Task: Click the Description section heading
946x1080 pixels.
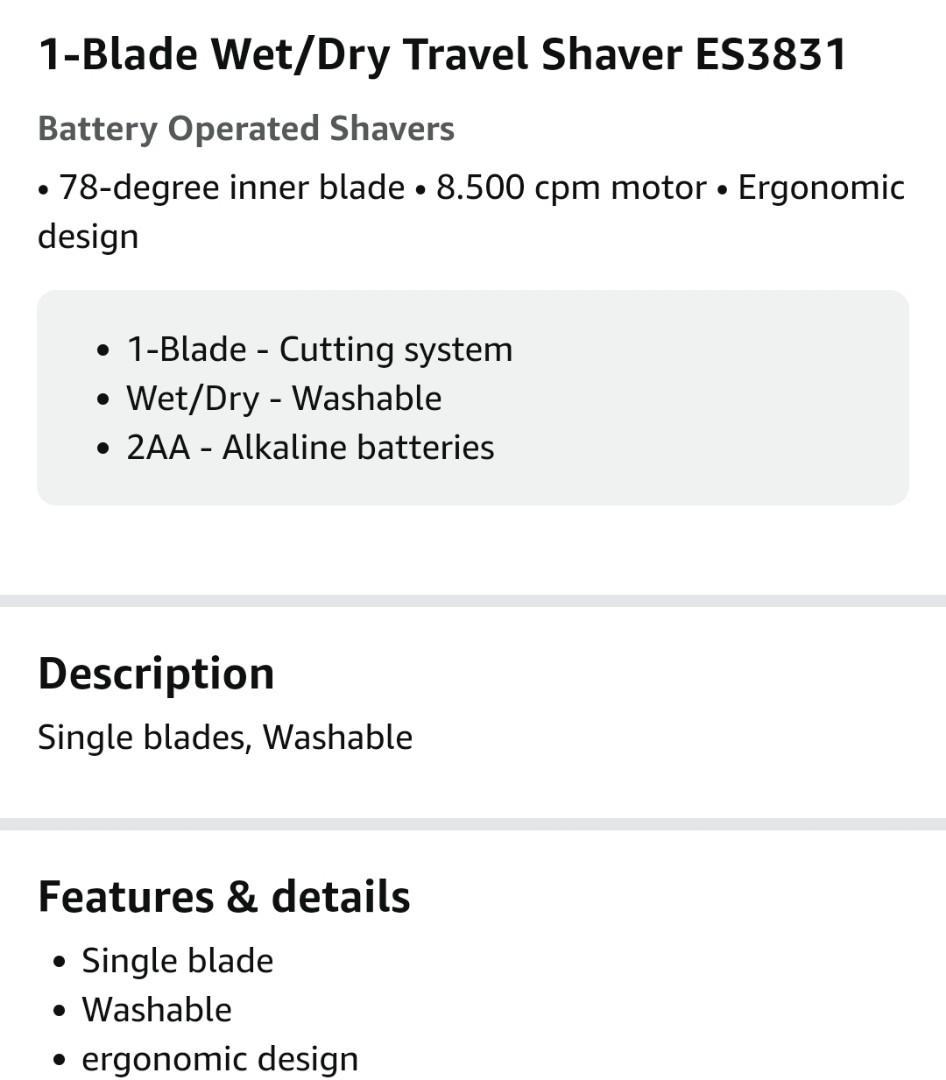Action: click(156, 674)
